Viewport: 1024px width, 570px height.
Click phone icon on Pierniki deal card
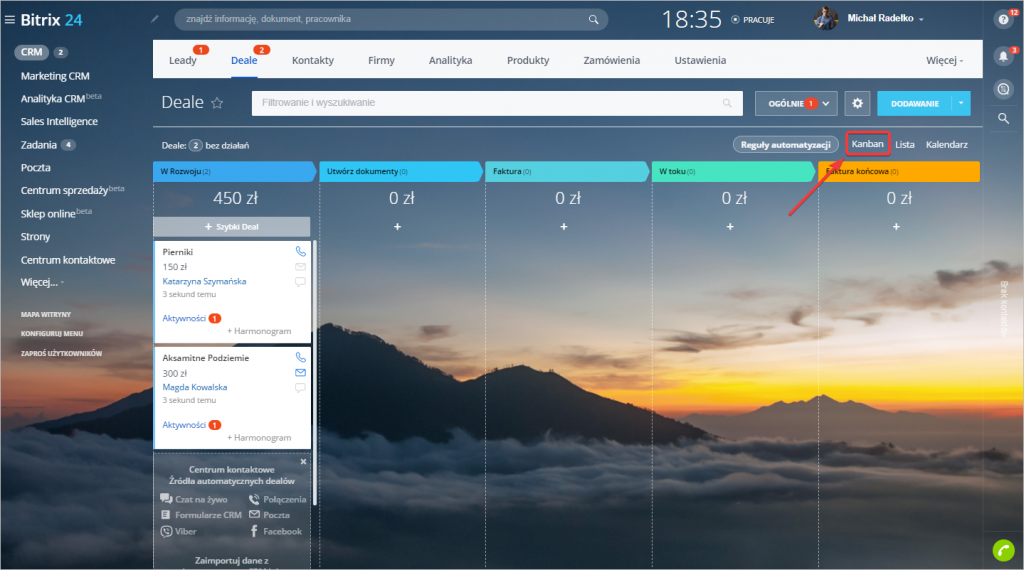(x=300, y=252)
